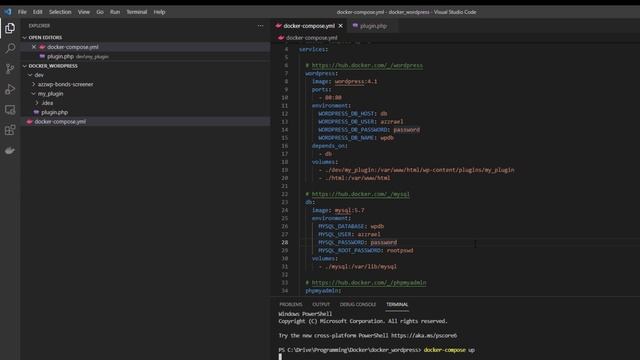
Task: Open the Terminal menu
Action: 136,12
